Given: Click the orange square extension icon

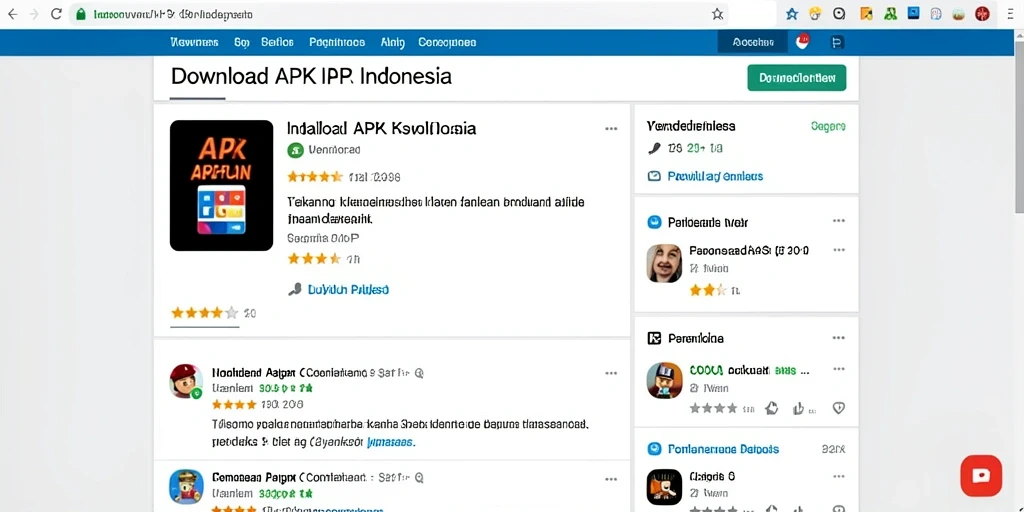Looking at the screenshot, I should coord(867,14).
